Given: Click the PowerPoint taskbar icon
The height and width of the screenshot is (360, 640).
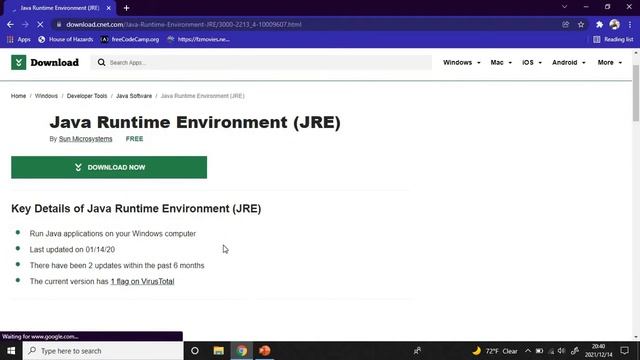Looking at the screenshot, I should (264, 351).
